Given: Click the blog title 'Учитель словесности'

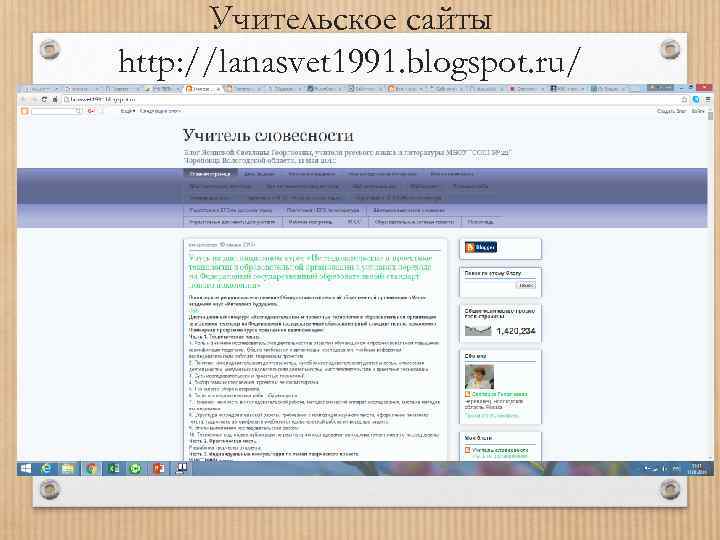Looking at the screenshot, I should [x=268, y=135].
